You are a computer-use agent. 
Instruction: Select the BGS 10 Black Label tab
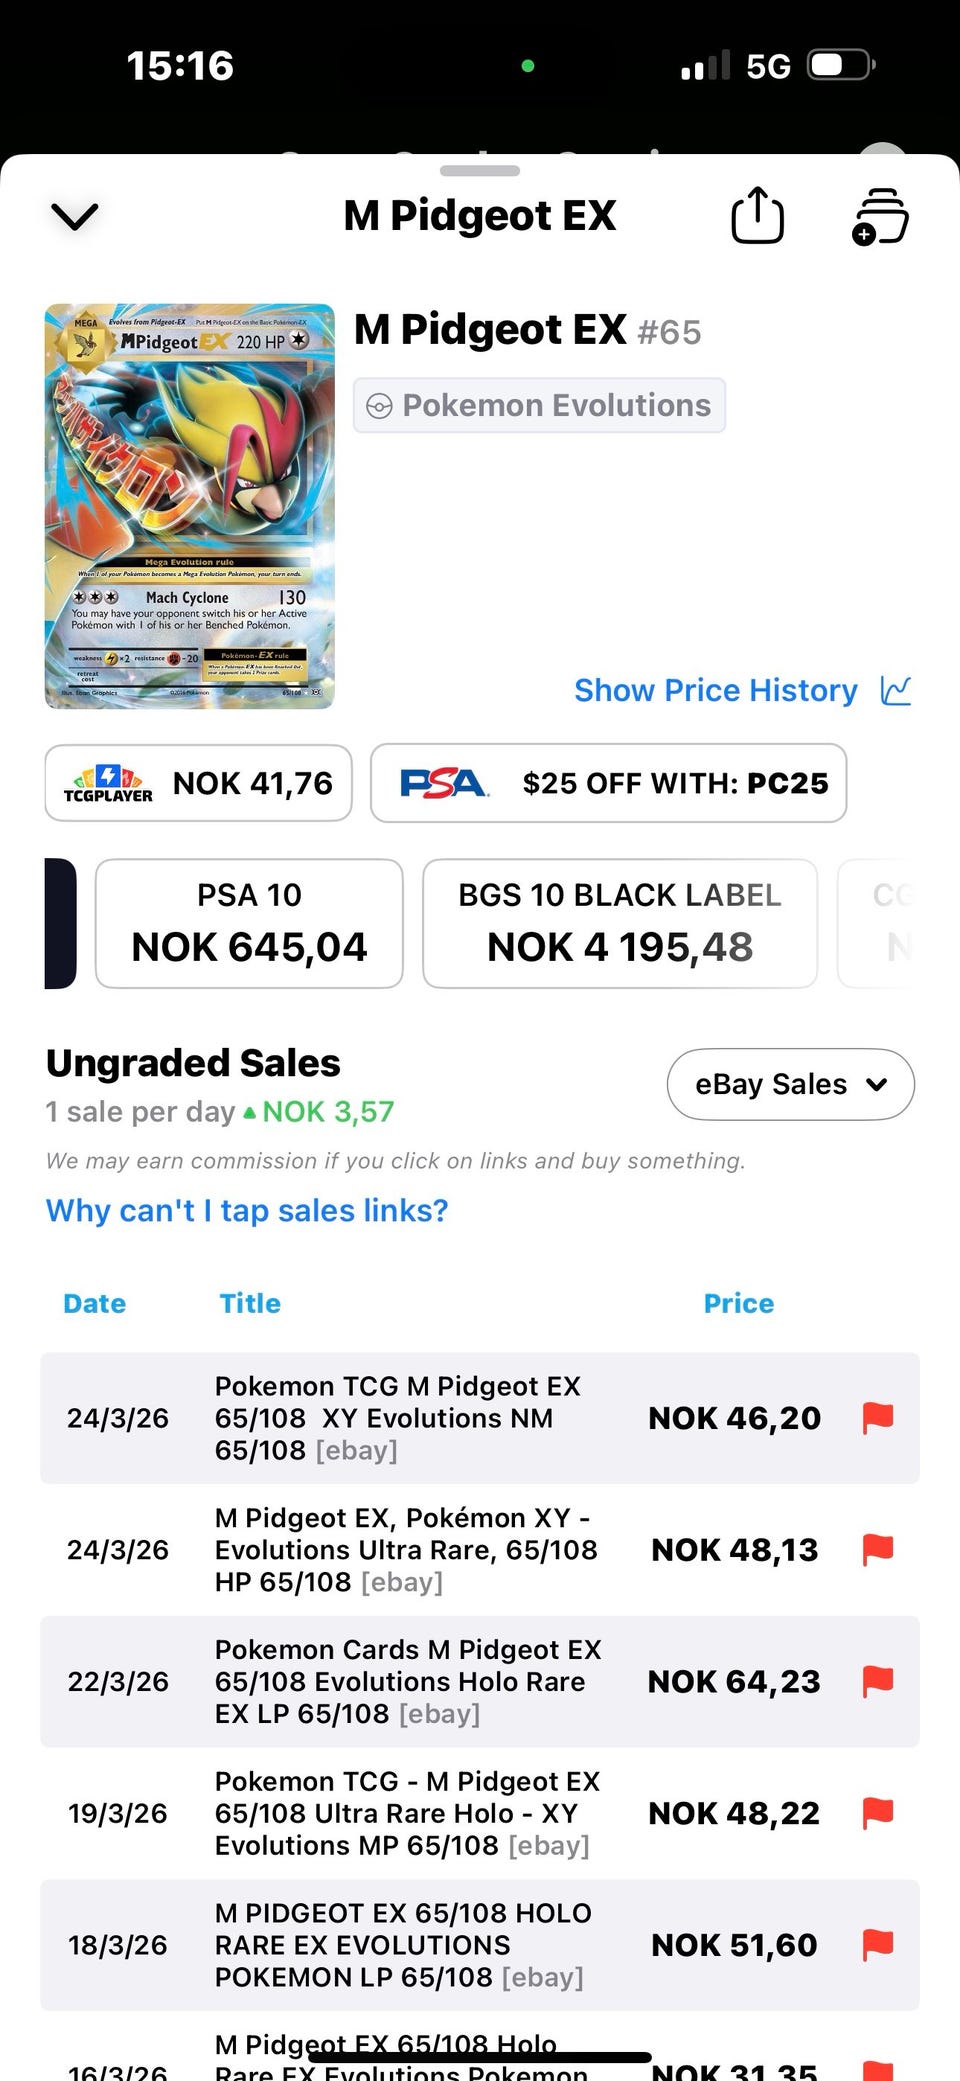coord(619,923)
